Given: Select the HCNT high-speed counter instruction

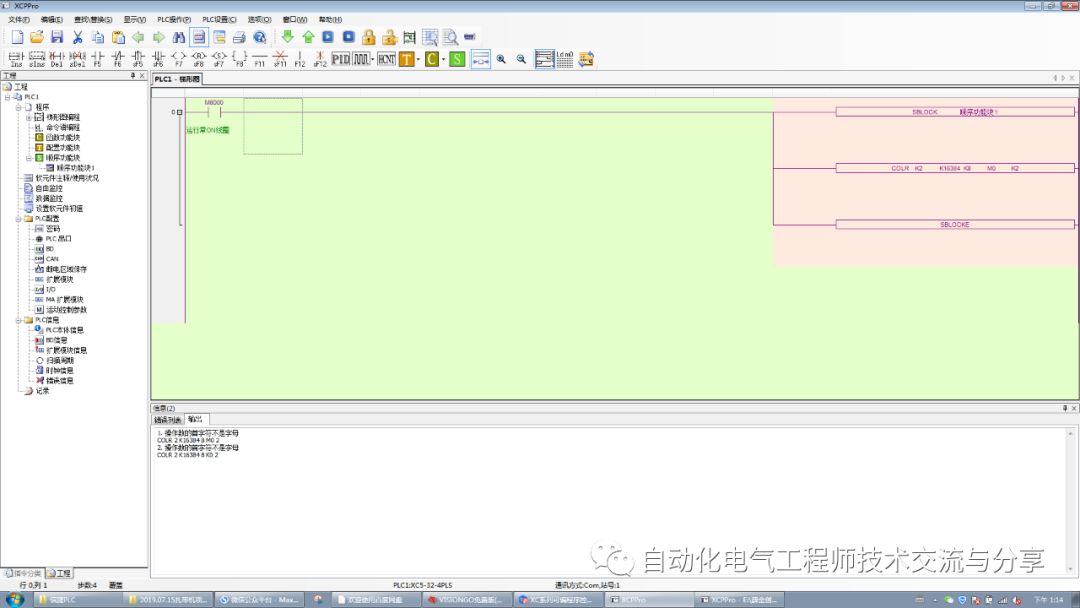Looking at the screenshot, I should pos(386,58).
